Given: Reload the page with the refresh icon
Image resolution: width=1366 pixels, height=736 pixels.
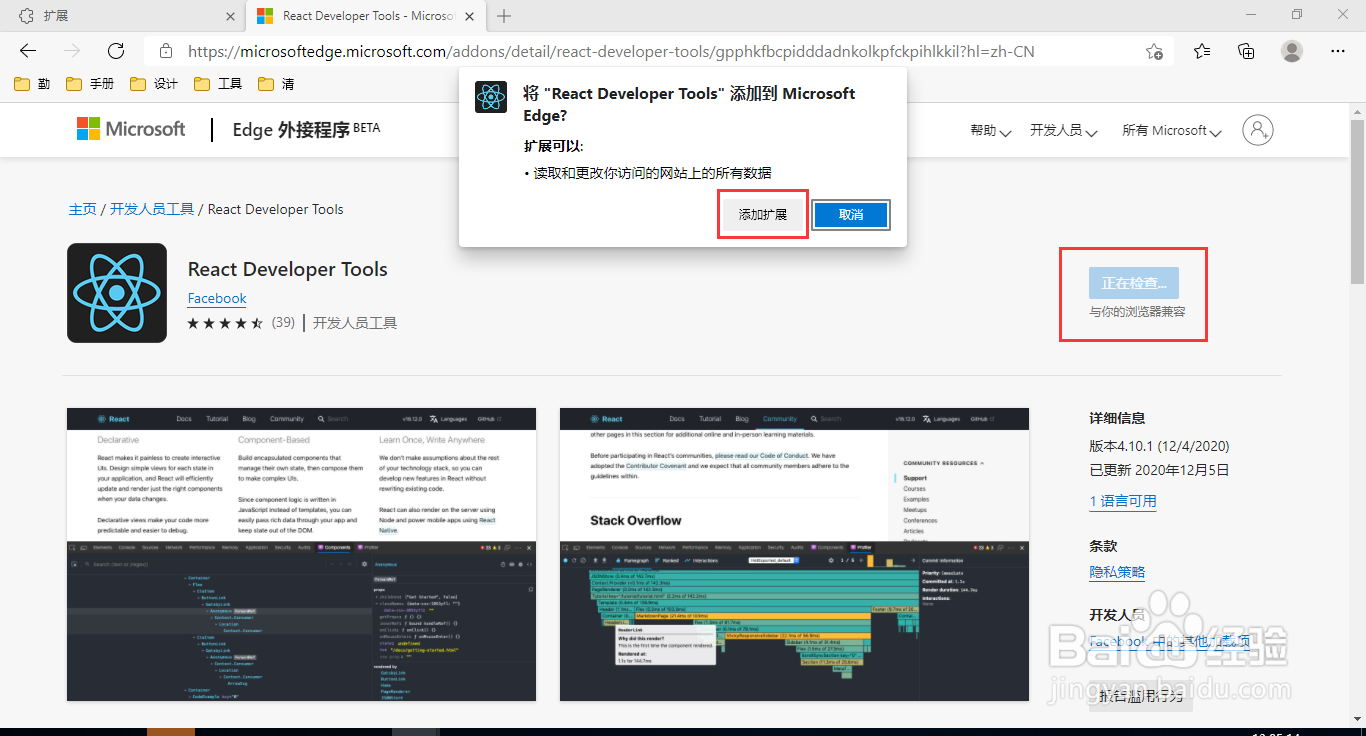Looking at the screenshot, I should 116,51.
